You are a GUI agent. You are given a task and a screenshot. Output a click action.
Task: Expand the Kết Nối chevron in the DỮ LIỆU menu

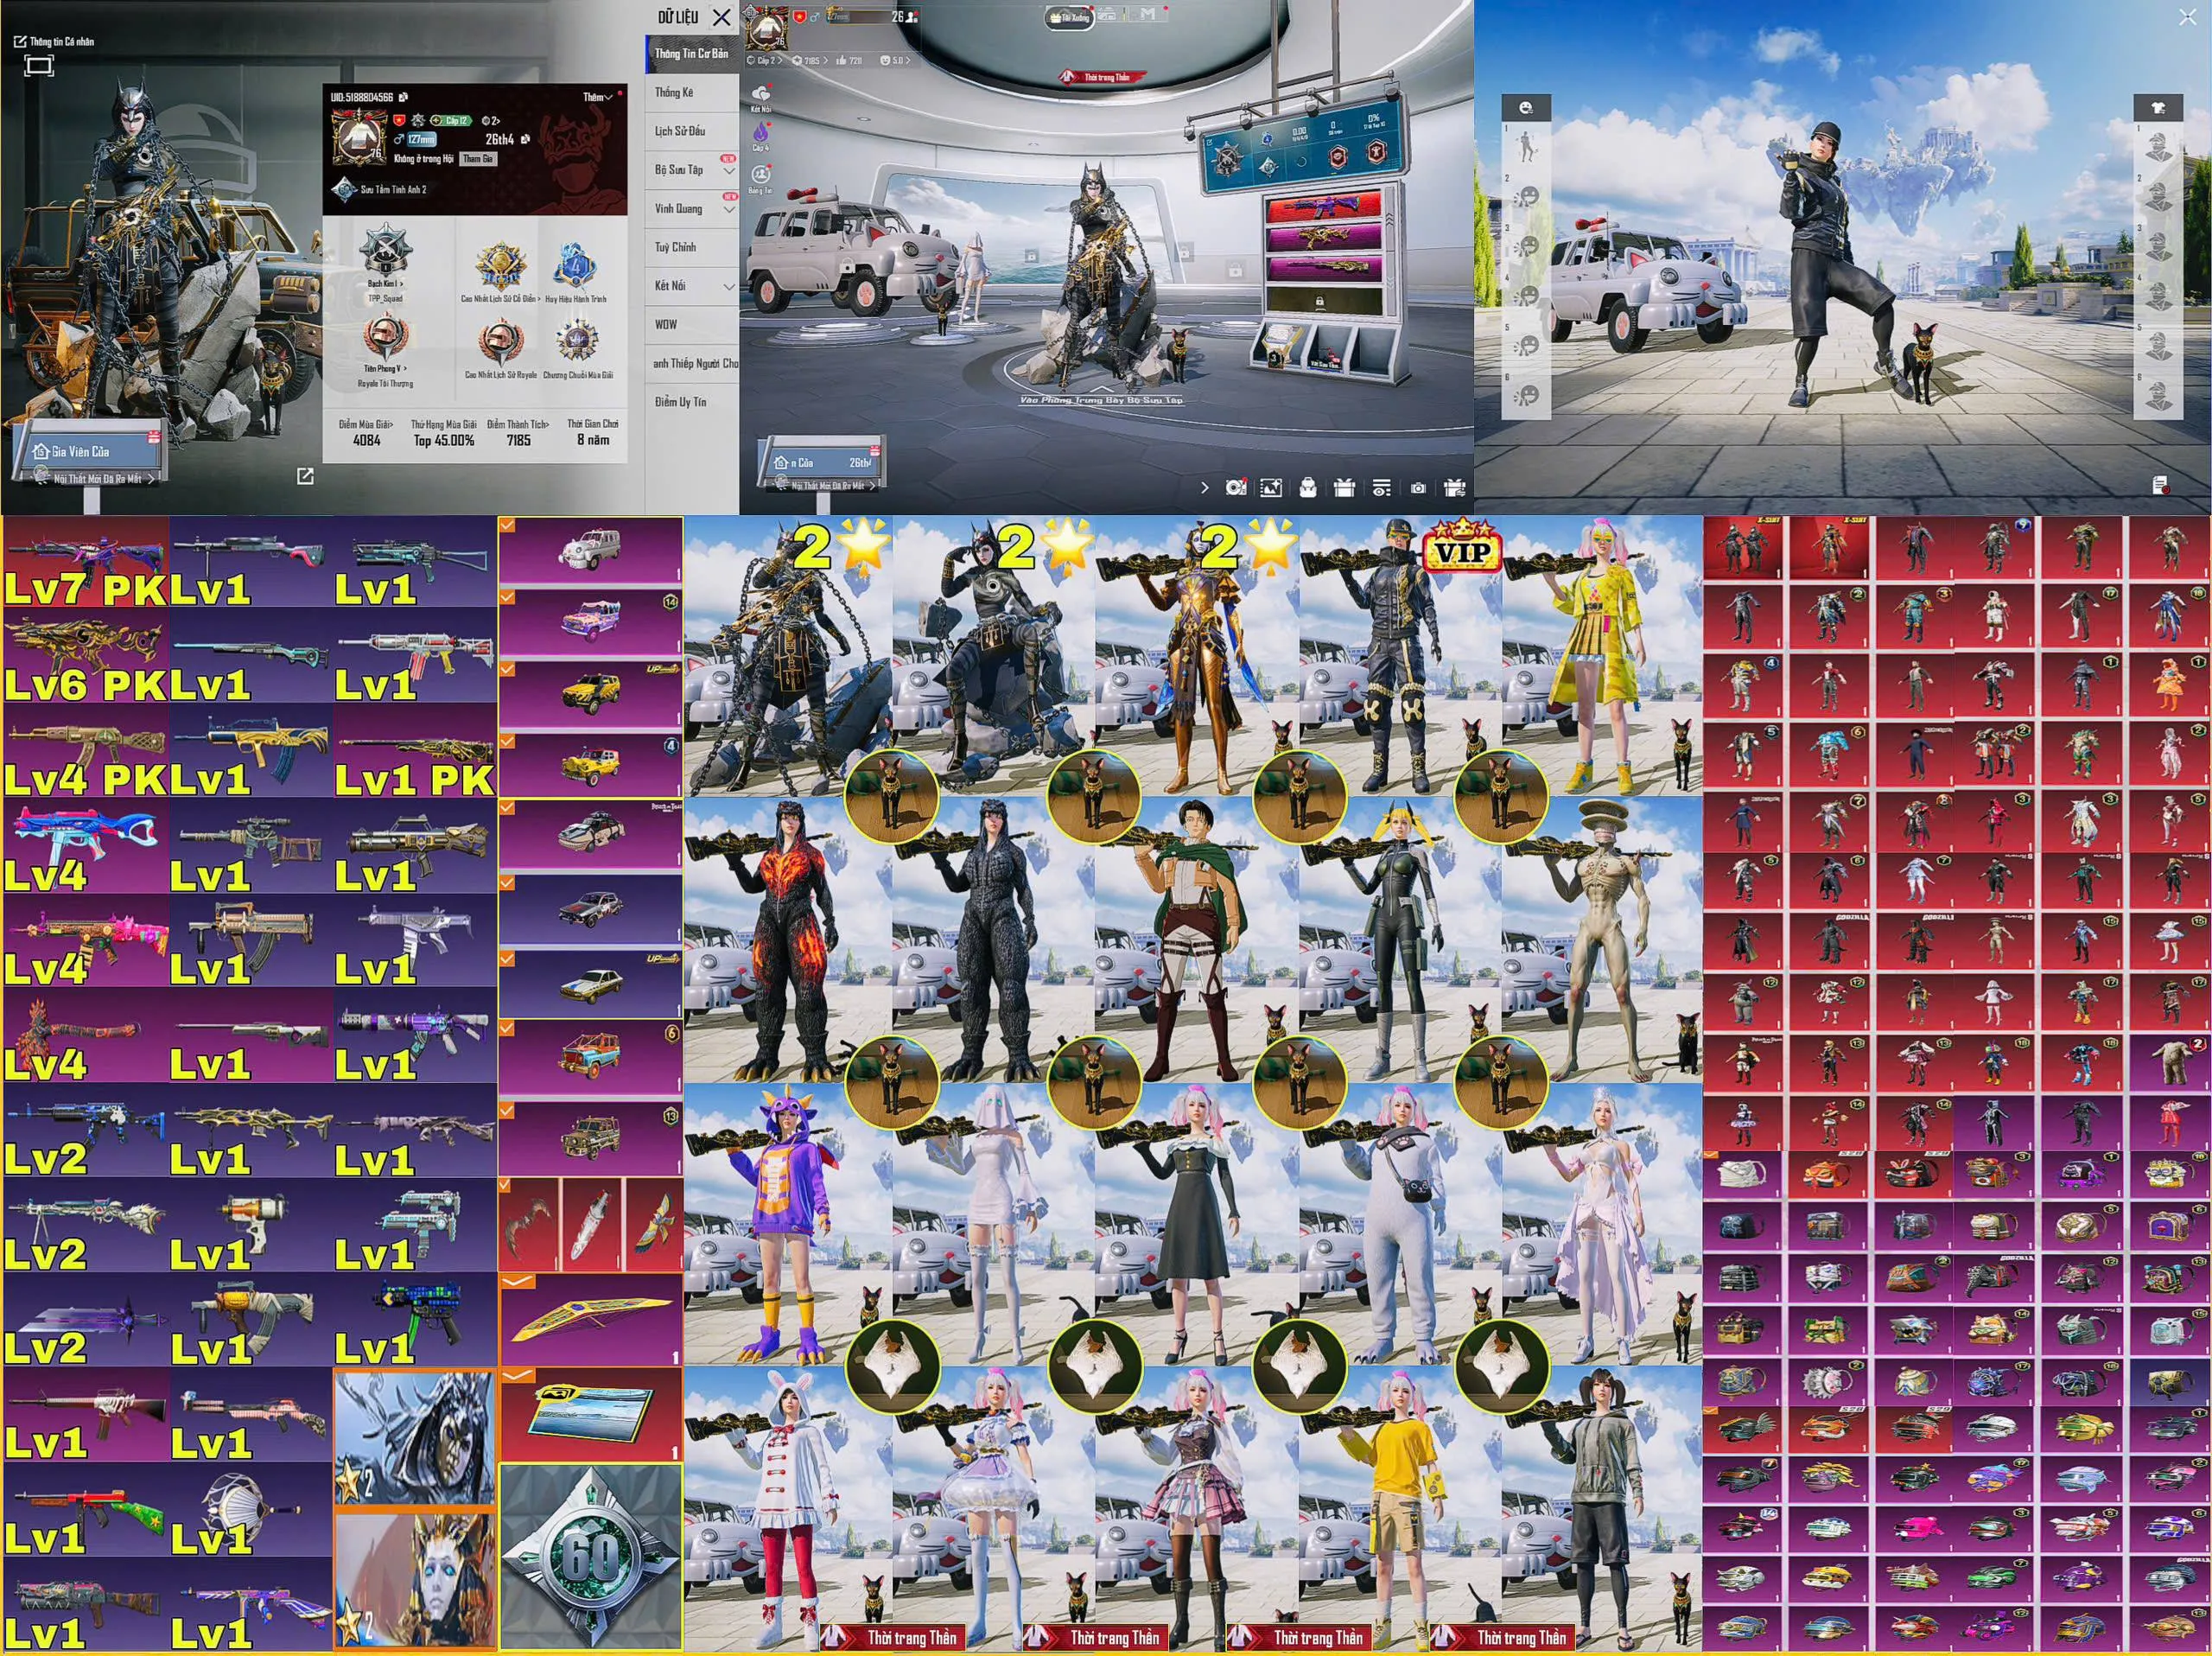(x=729, y=287)
